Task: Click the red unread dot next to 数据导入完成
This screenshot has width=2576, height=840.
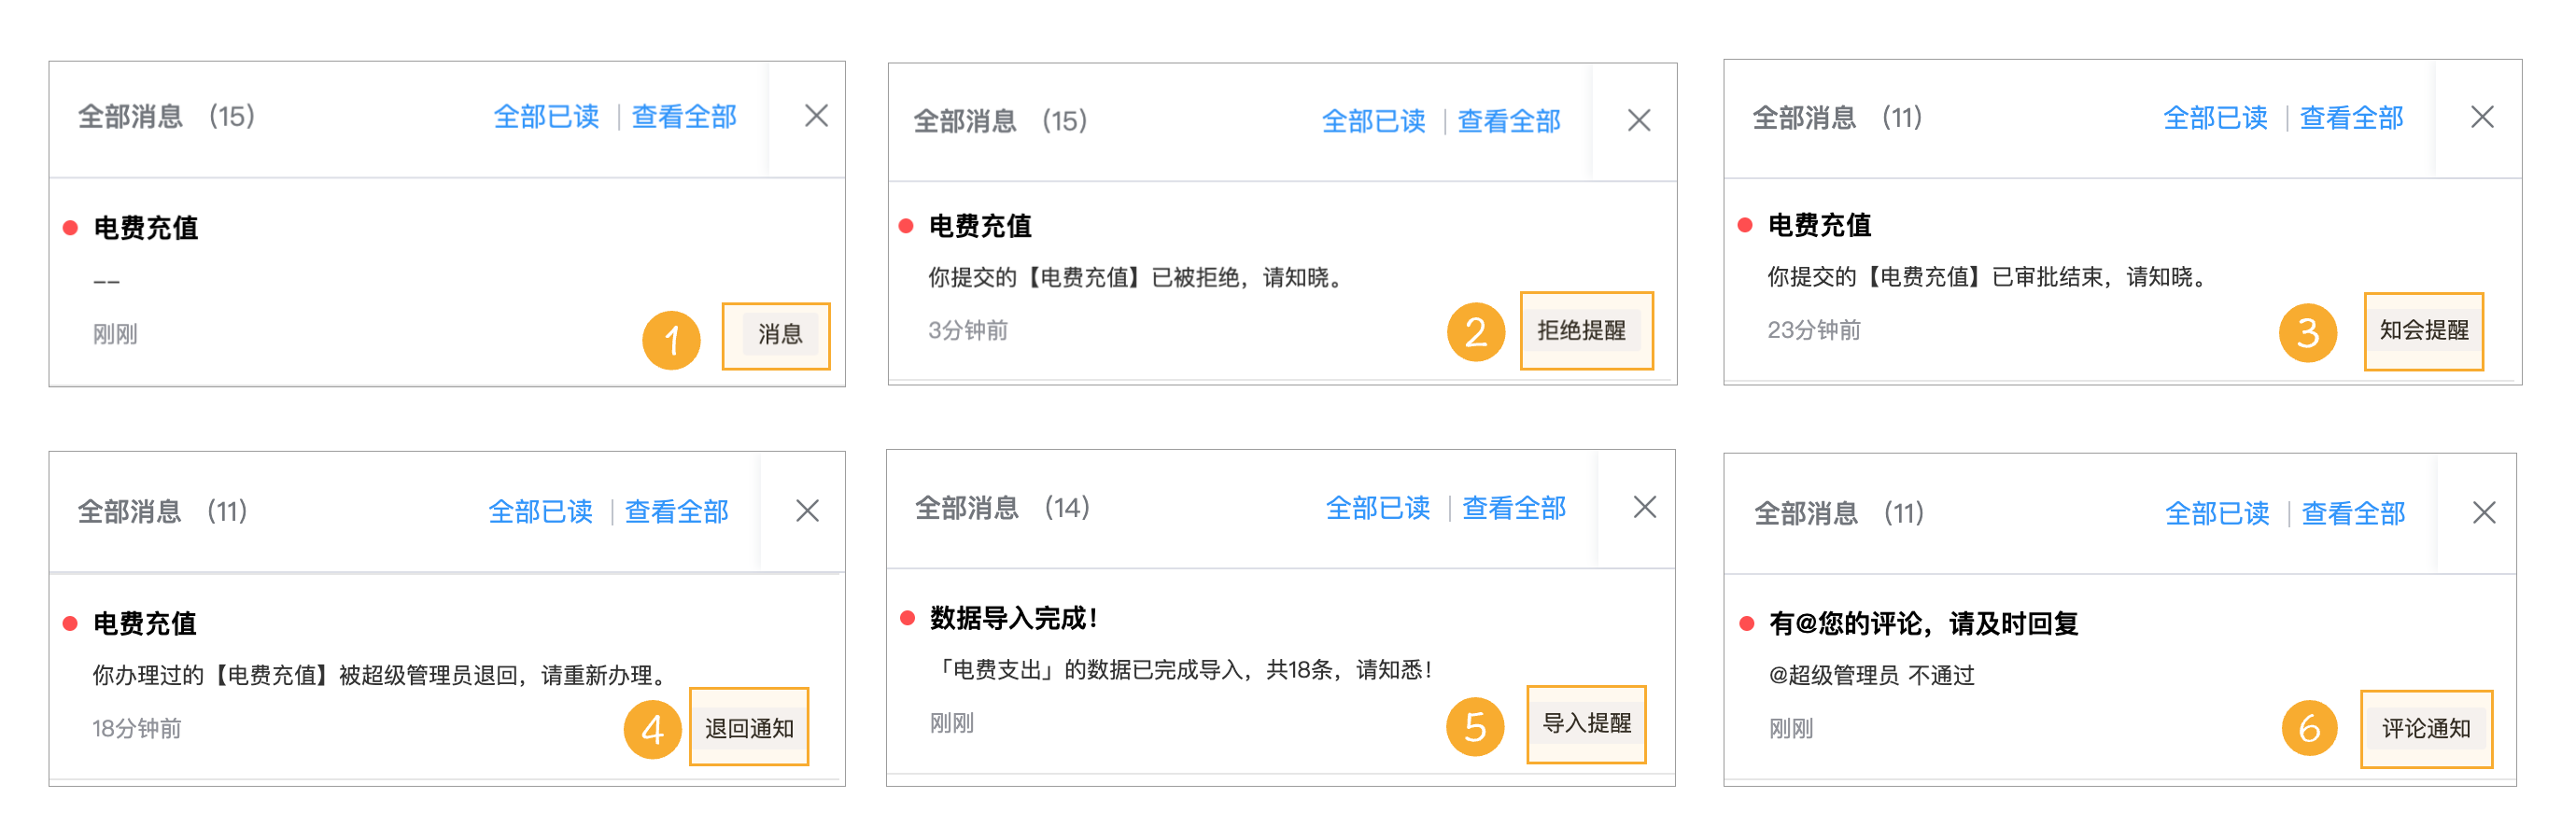Action: (x=906, y=618)
